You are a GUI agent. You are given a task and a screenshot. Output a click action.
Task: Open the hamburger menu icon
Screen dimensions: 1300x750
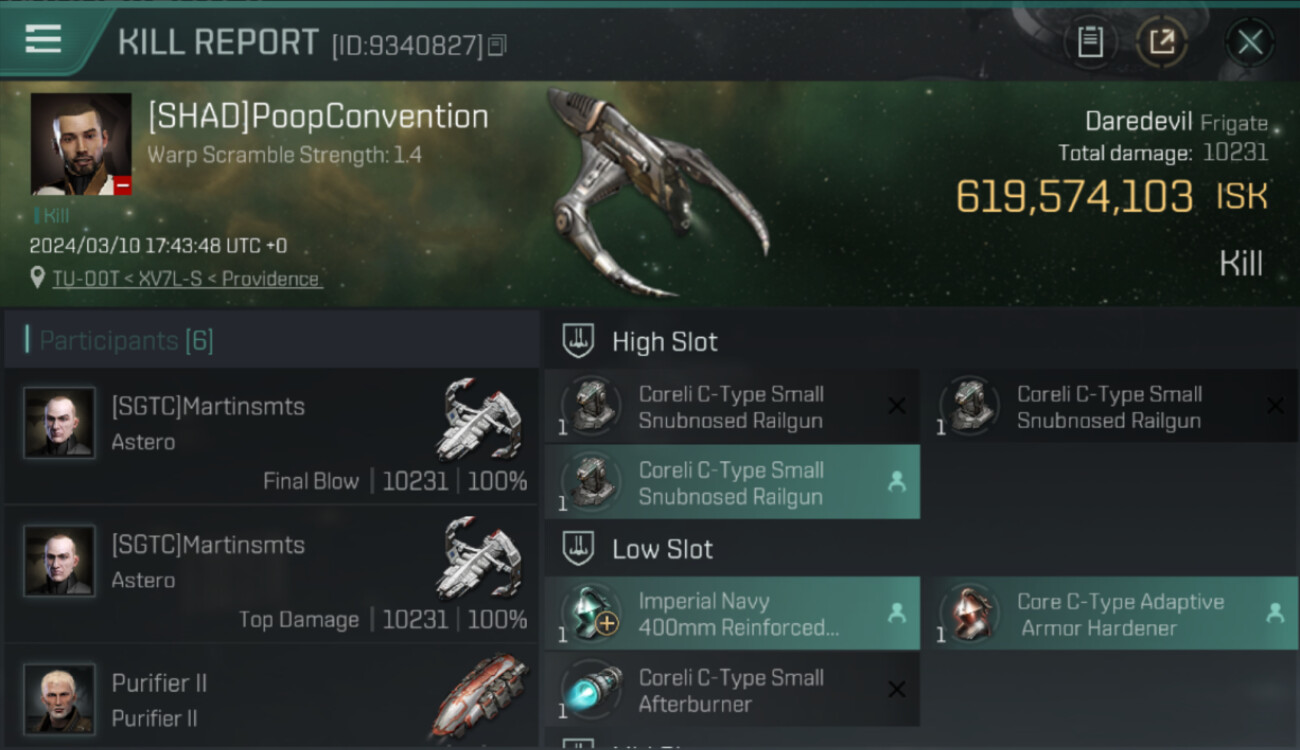point(43,39)
